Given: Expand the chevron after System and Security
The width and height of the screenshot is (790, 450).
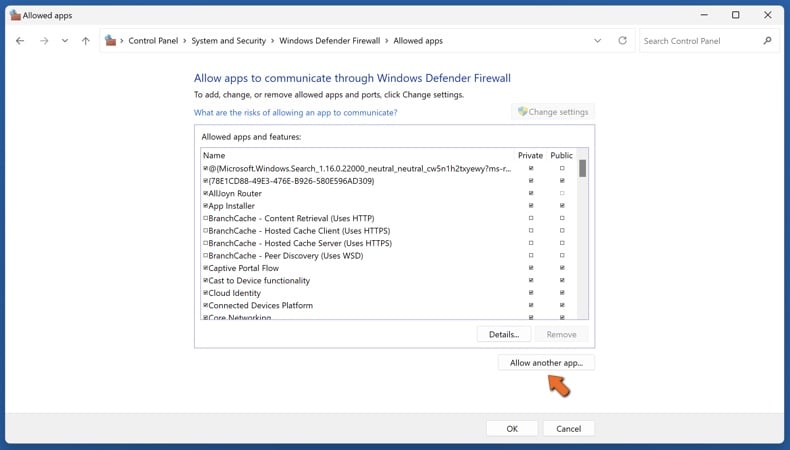Looking at the screenshot, I should pos(273,41).
